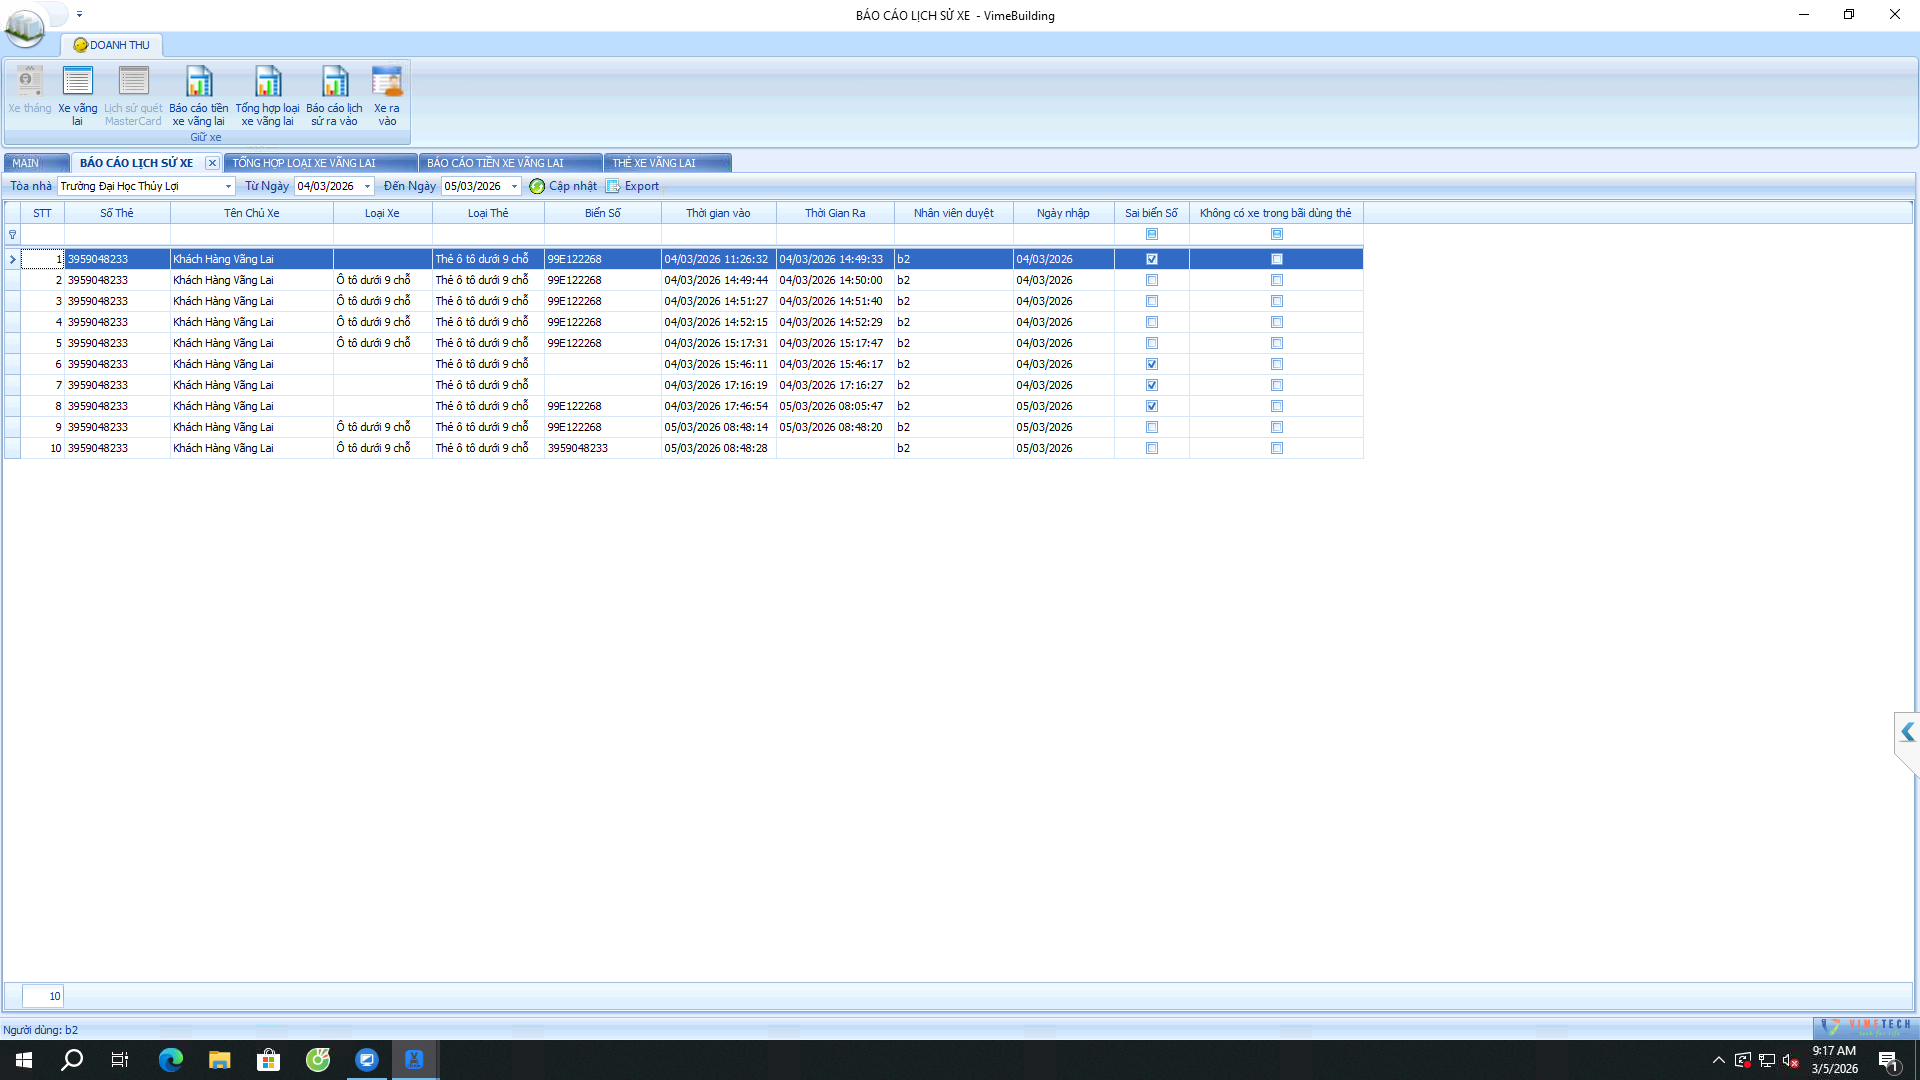This screenshot has width=1920, height=1080.
Task: Click the Cập nhật refresh icon
Action: point(537,187)
